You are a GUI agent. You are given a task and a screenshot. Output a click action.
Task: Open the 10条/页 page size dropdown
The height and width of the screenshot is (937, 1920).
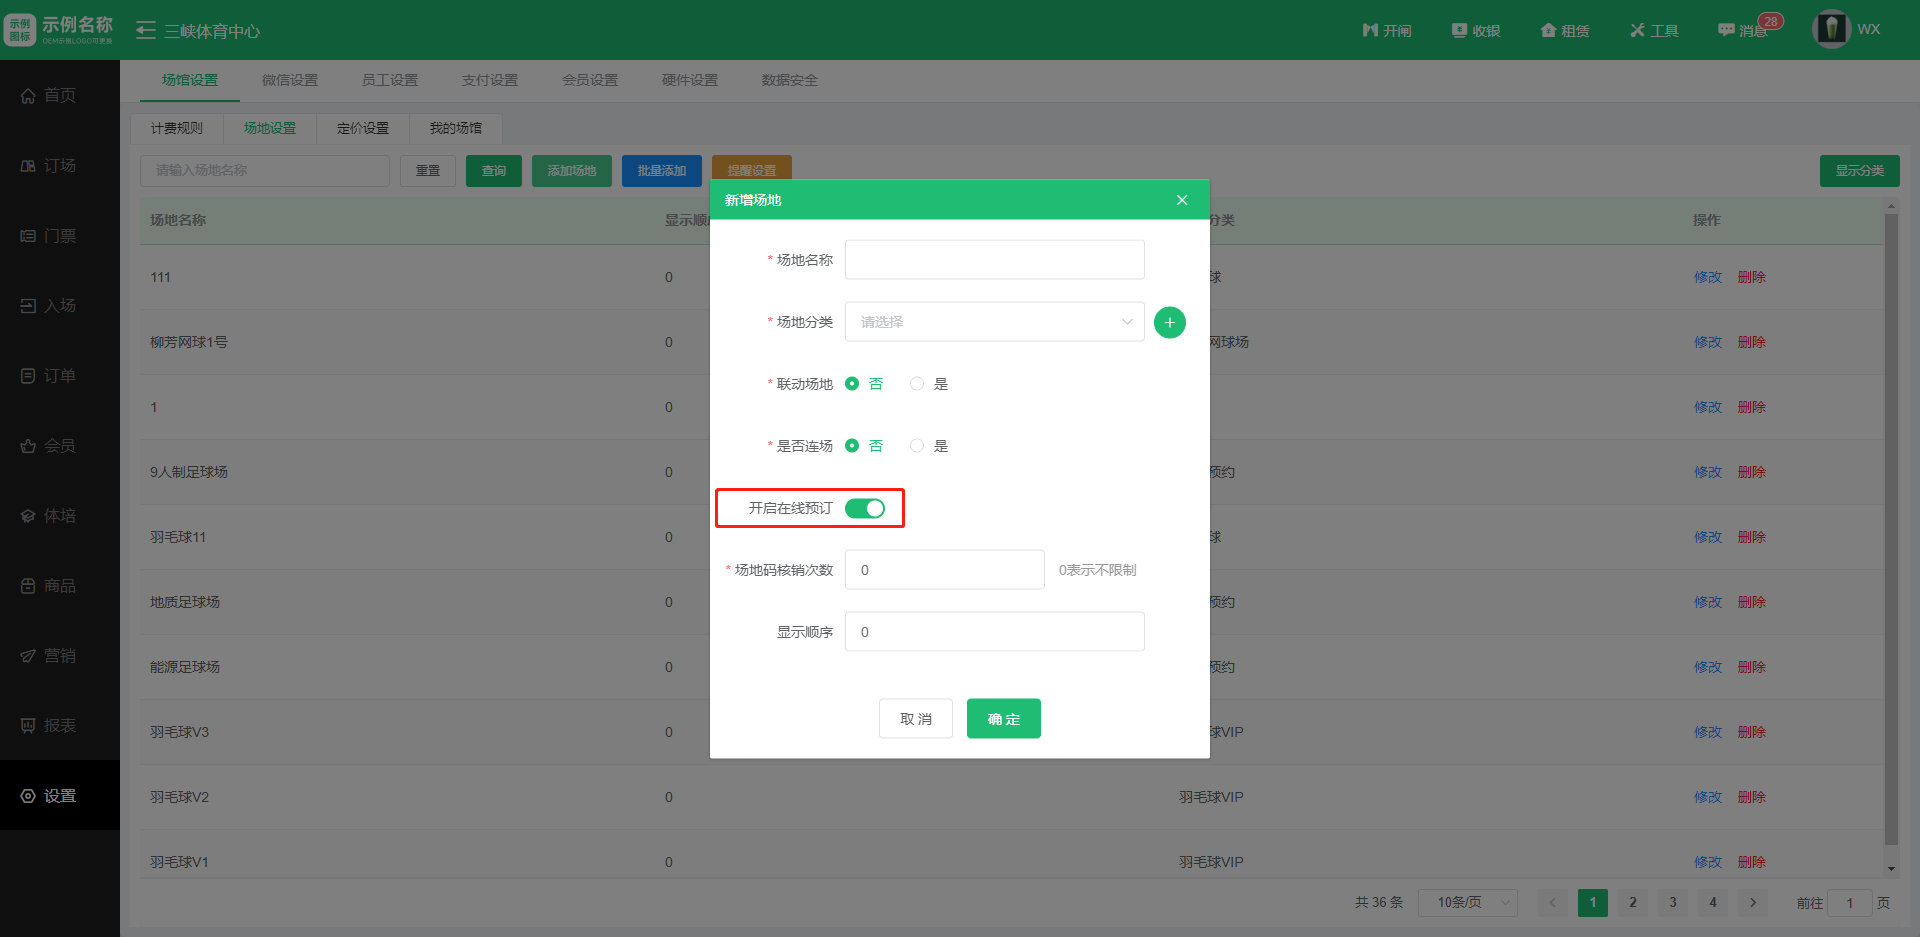1467,903
